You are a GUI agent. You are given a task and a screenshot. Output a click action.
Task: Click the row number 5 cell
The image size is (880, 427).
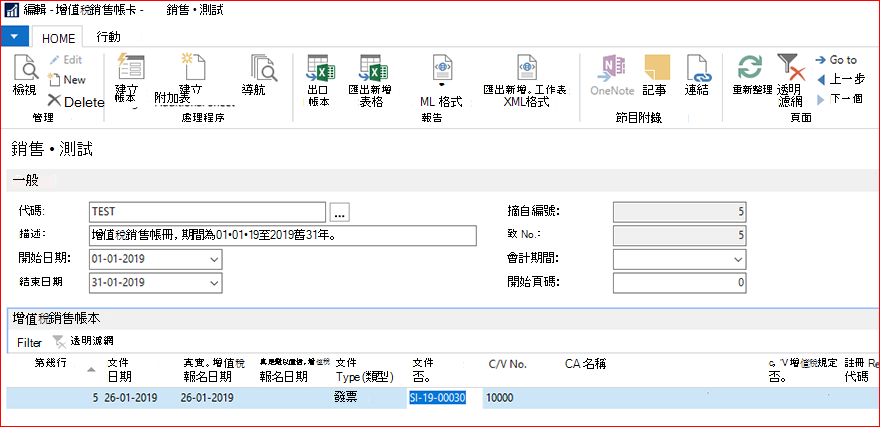95,398
